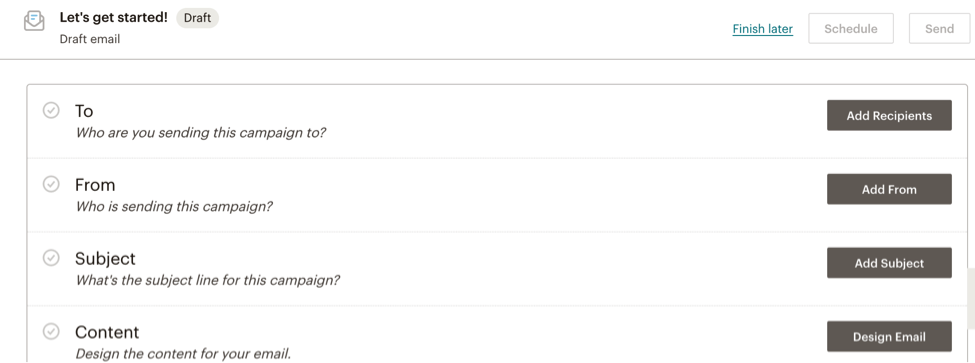The height and width of the screenshot is (363, 975).
Task: Click the Content section heading
Action: pos(107,332)
